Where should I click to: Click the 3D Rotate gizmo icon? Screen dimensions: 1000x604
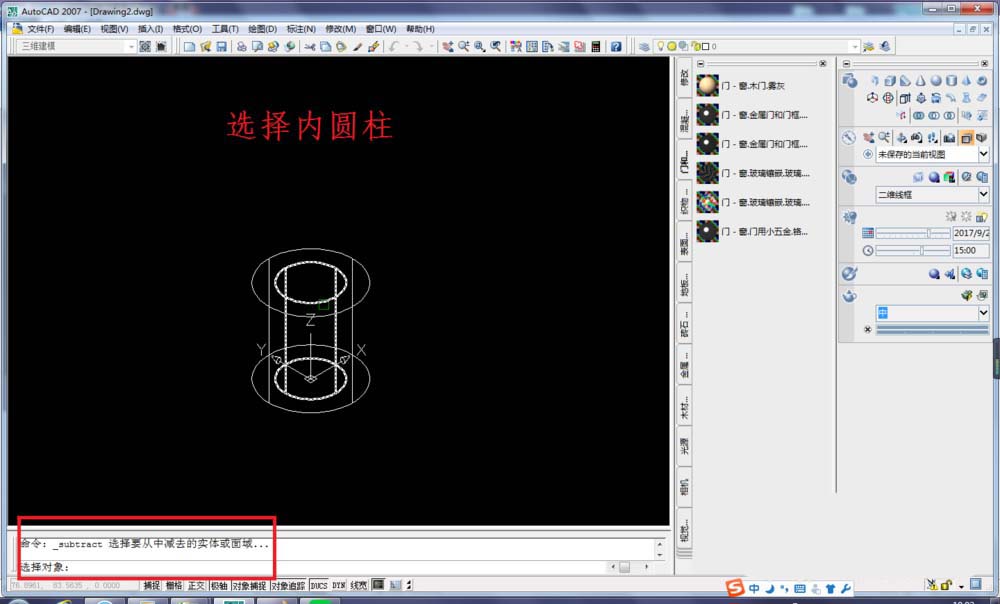click(x=888, y=98)
